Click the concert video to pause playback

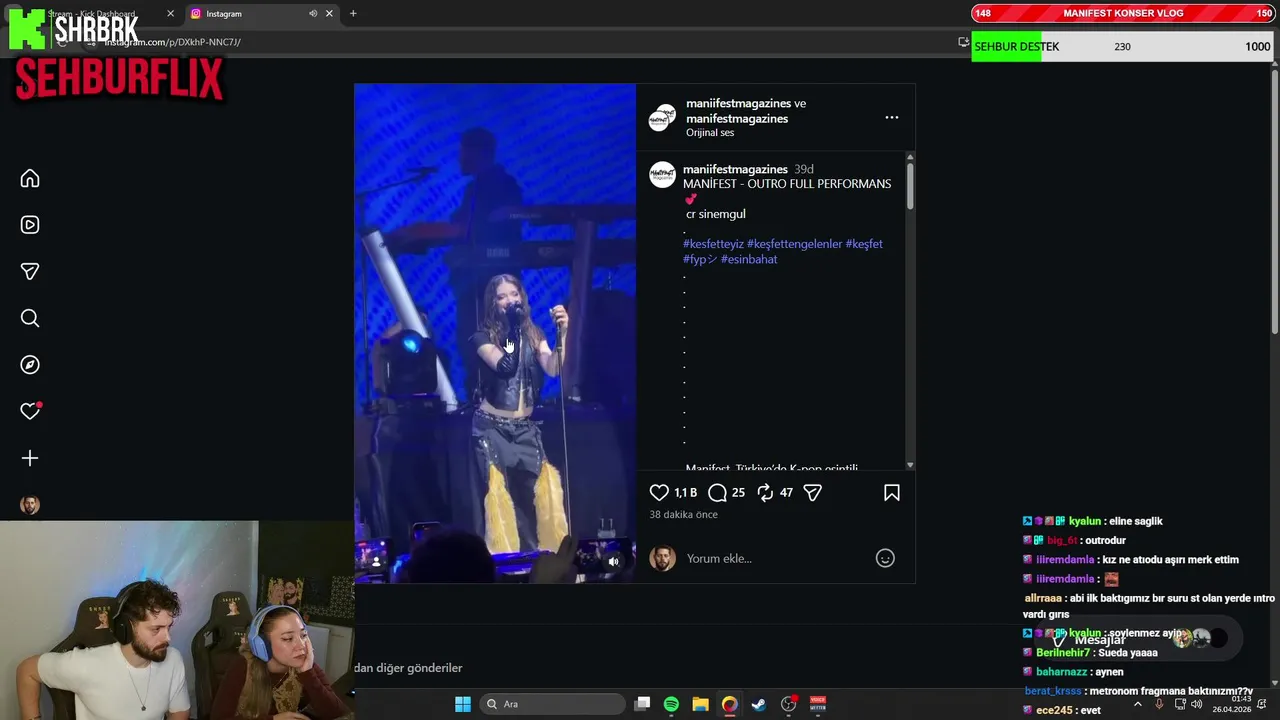click(495, 333)
